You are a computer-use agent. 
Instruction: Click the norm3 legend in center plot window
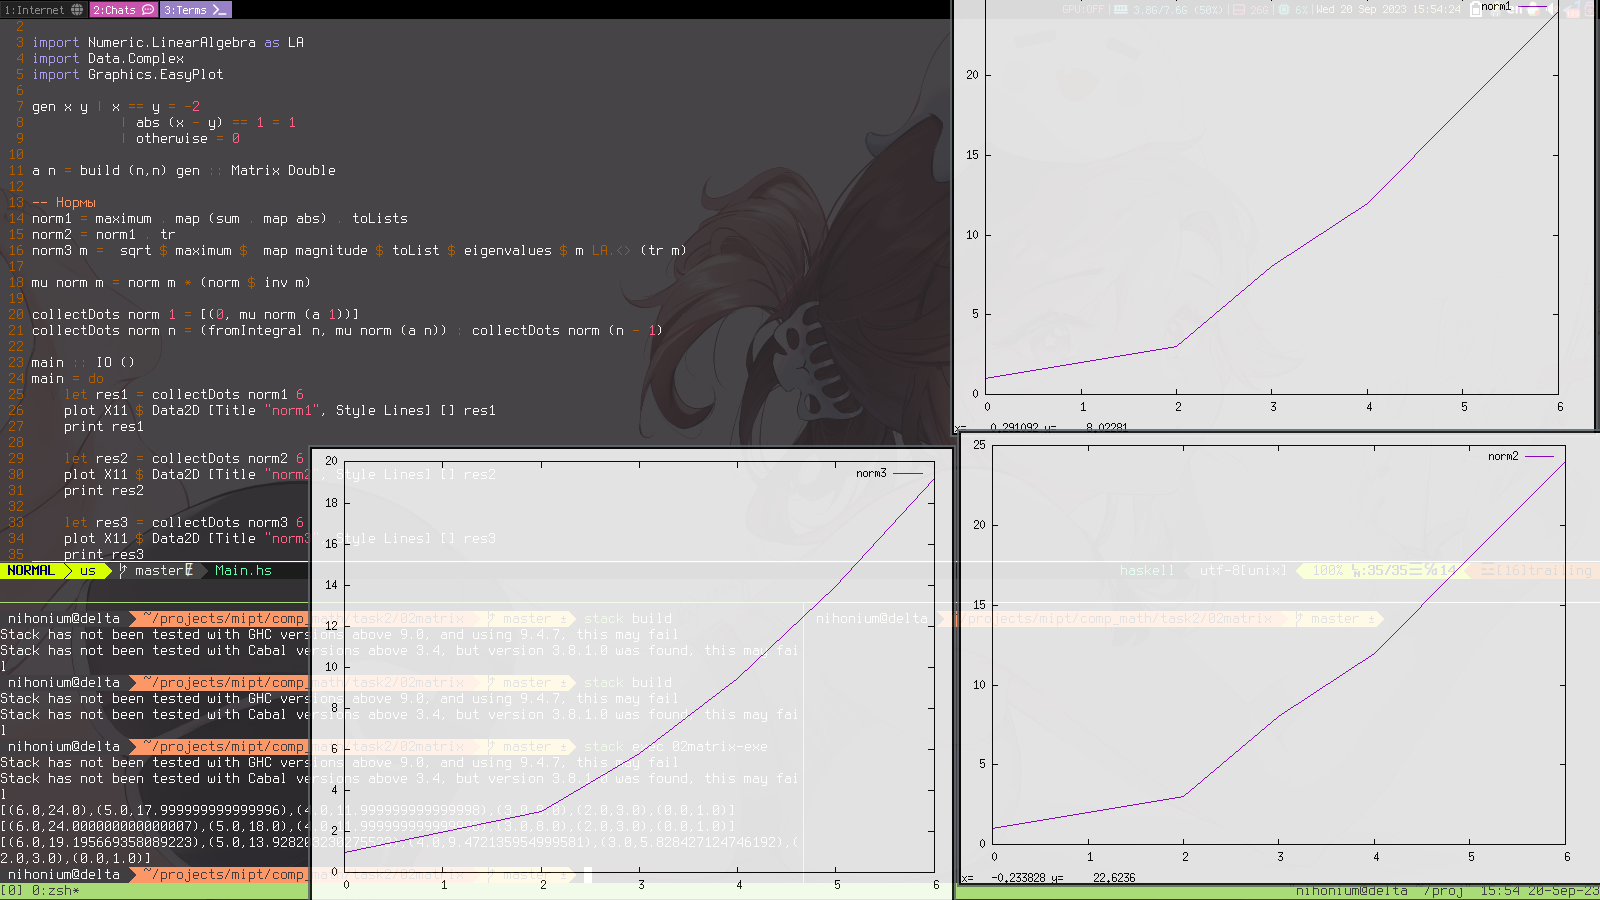(x=888, y=473)
